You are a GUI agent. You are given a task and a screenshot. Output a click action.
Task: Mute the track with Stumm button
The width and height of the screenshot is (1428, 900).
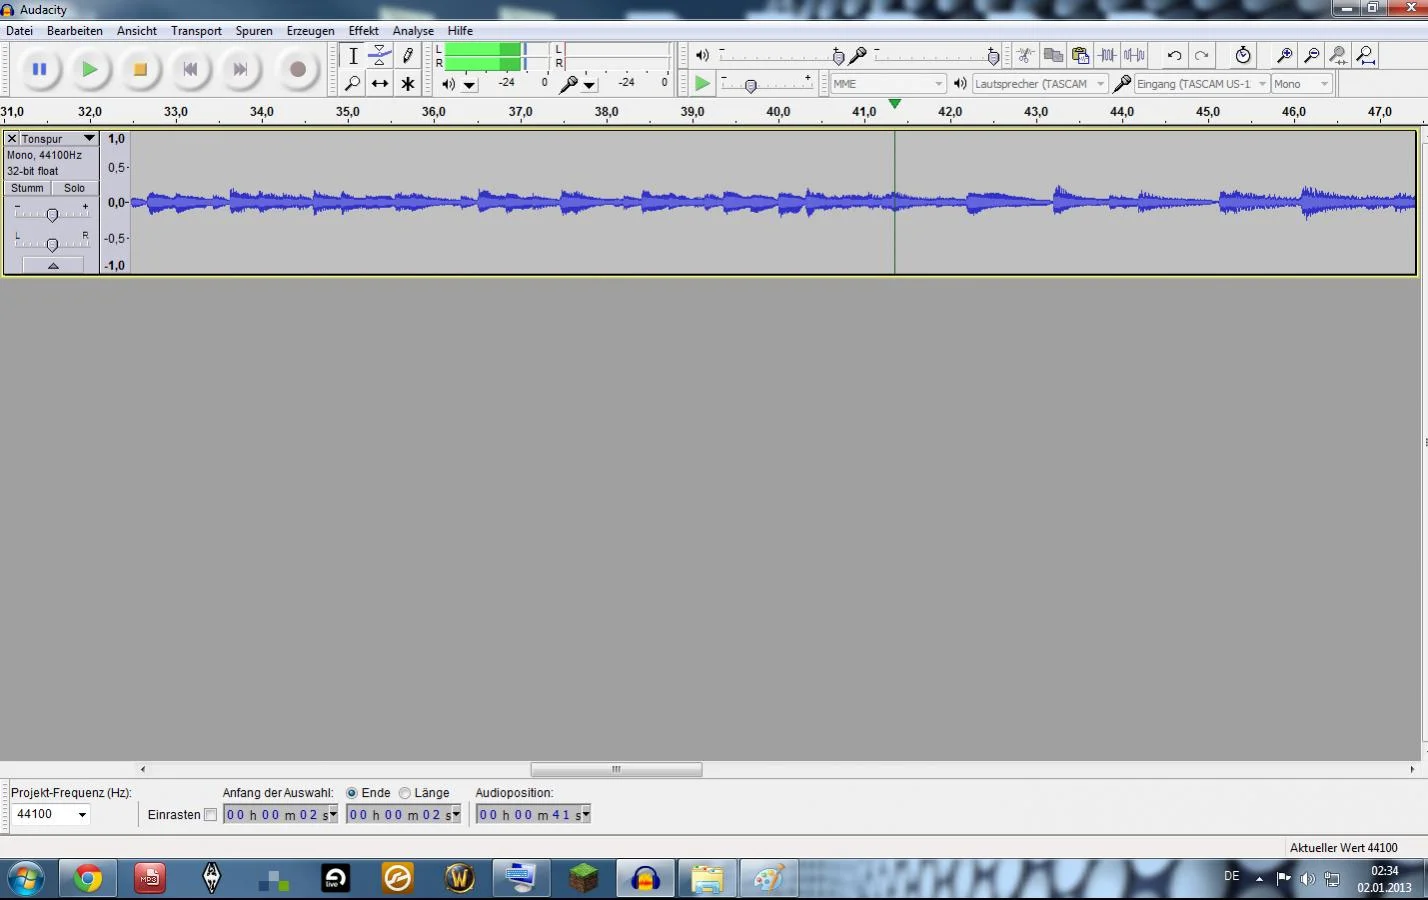27,188
